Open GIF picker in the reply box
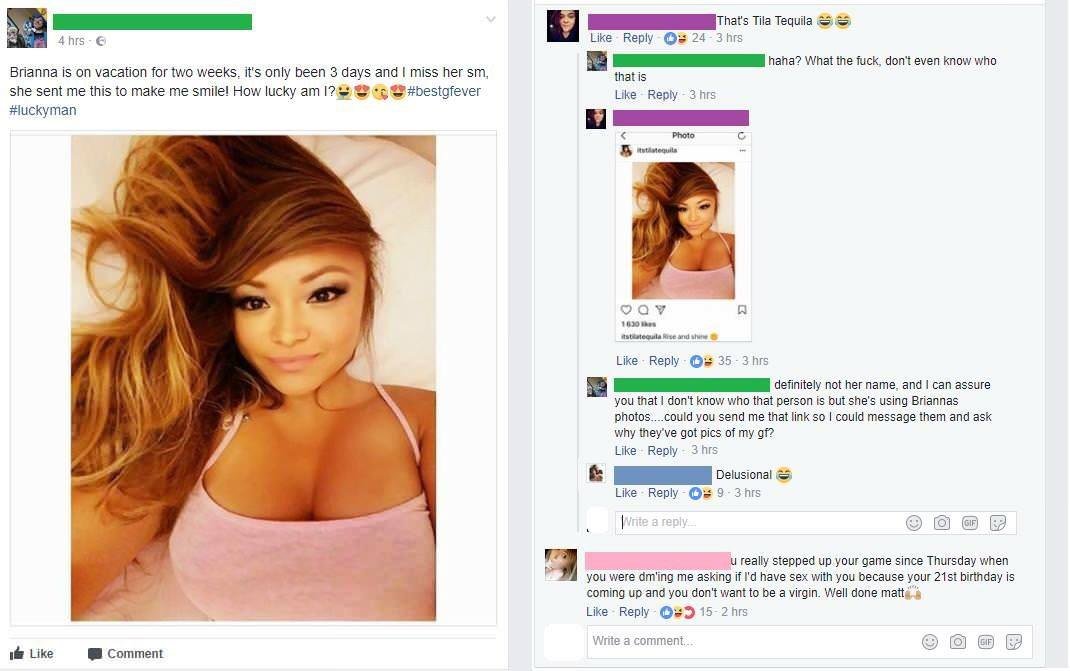This screenshot has width=1070, height=671. pyautogui.click(x=970, y=523)
